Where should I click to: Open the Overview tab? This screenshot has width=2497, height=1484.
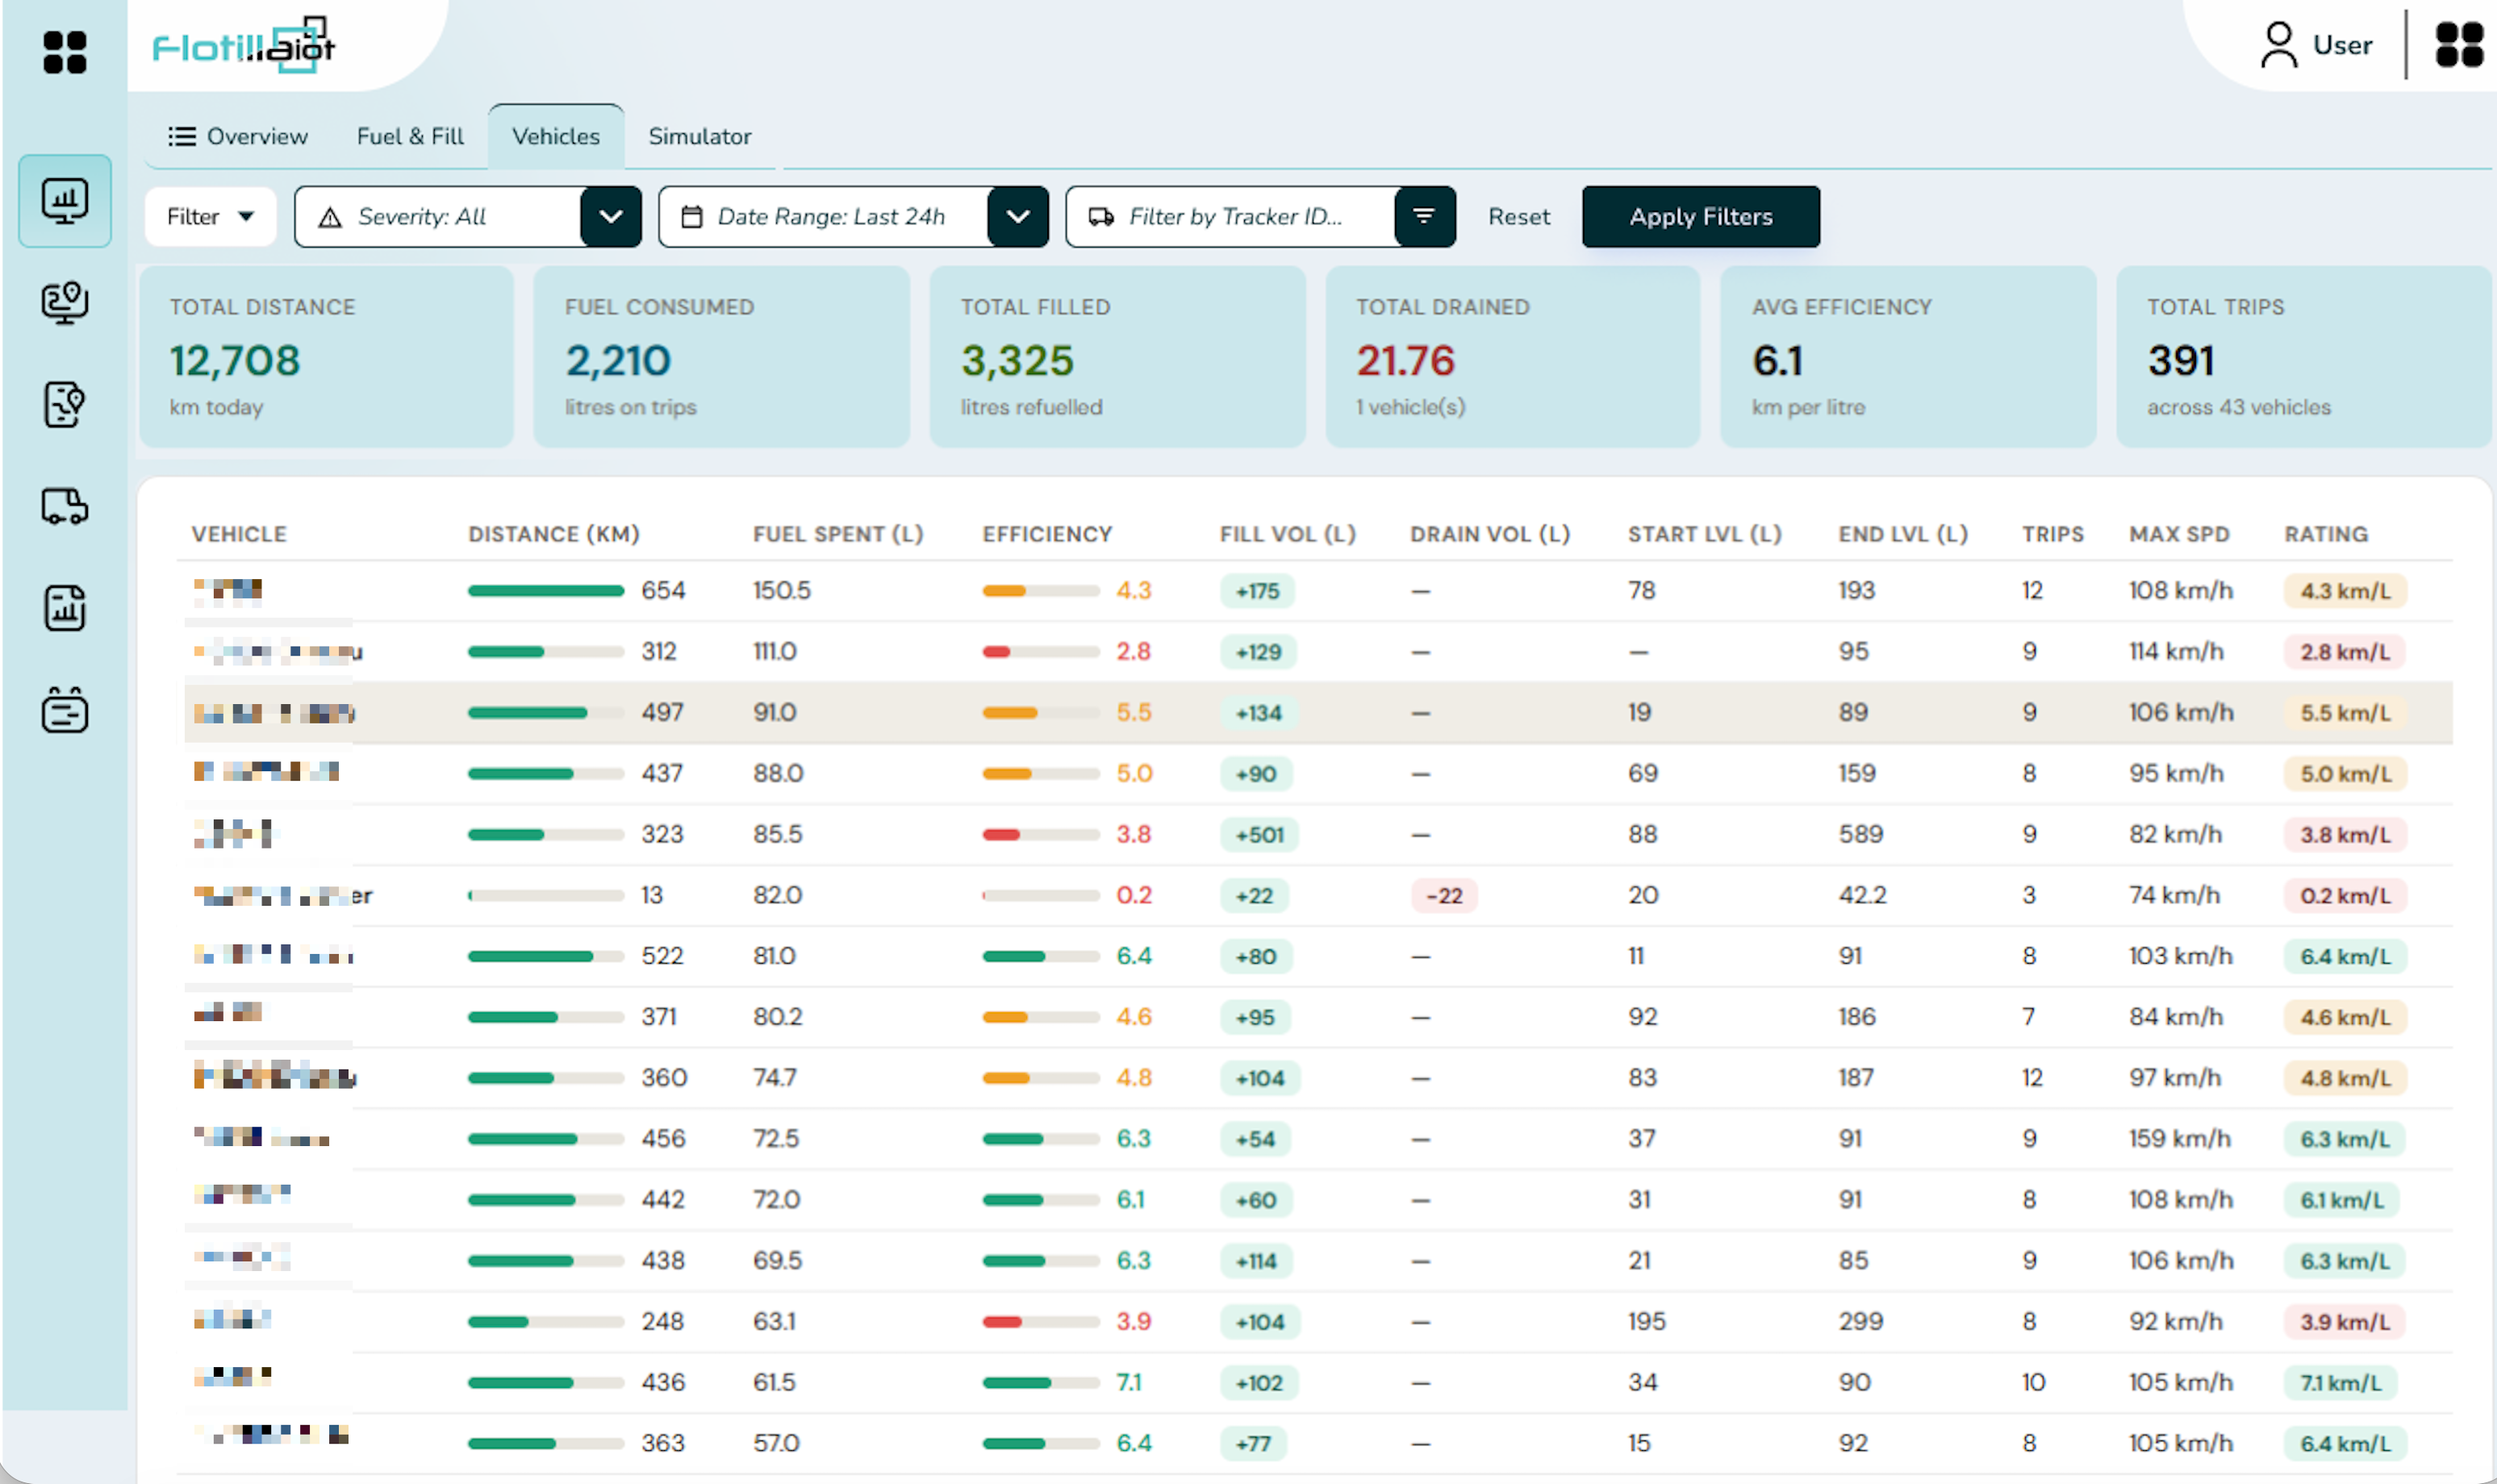pos(238,136)
